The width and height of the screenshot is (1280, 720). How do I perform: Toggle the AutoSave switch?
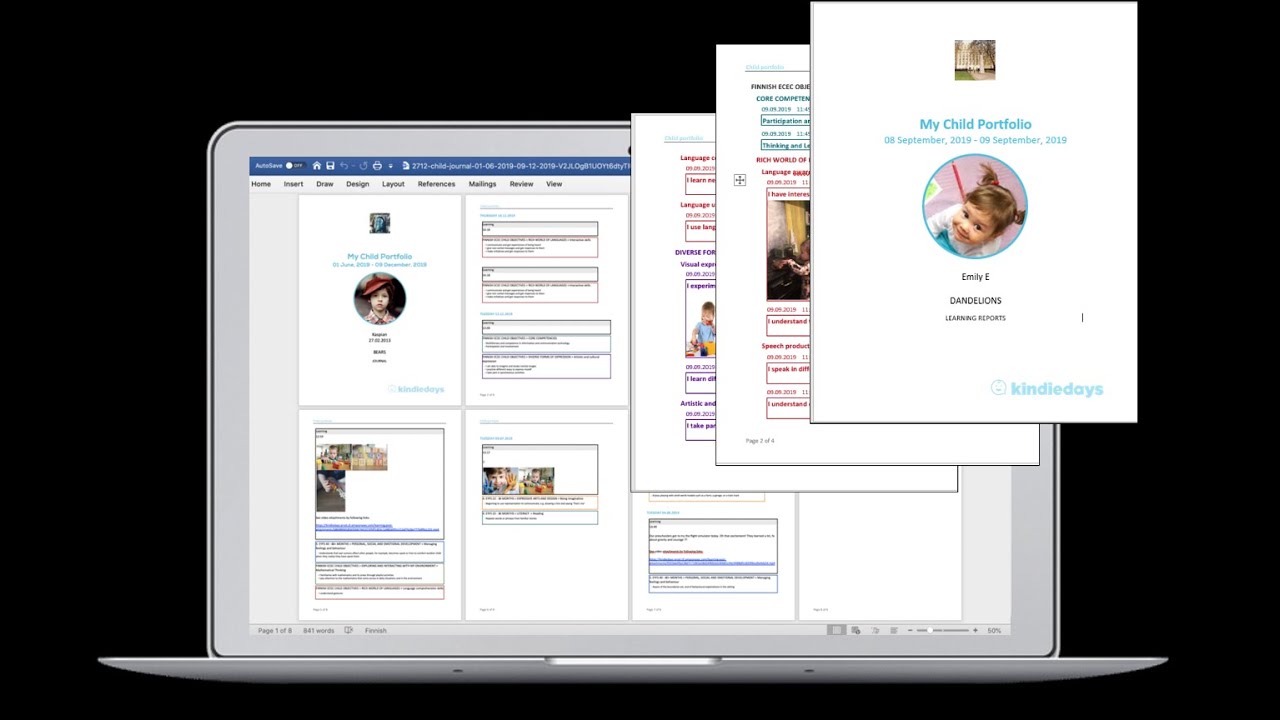click(x=294, y=166)
